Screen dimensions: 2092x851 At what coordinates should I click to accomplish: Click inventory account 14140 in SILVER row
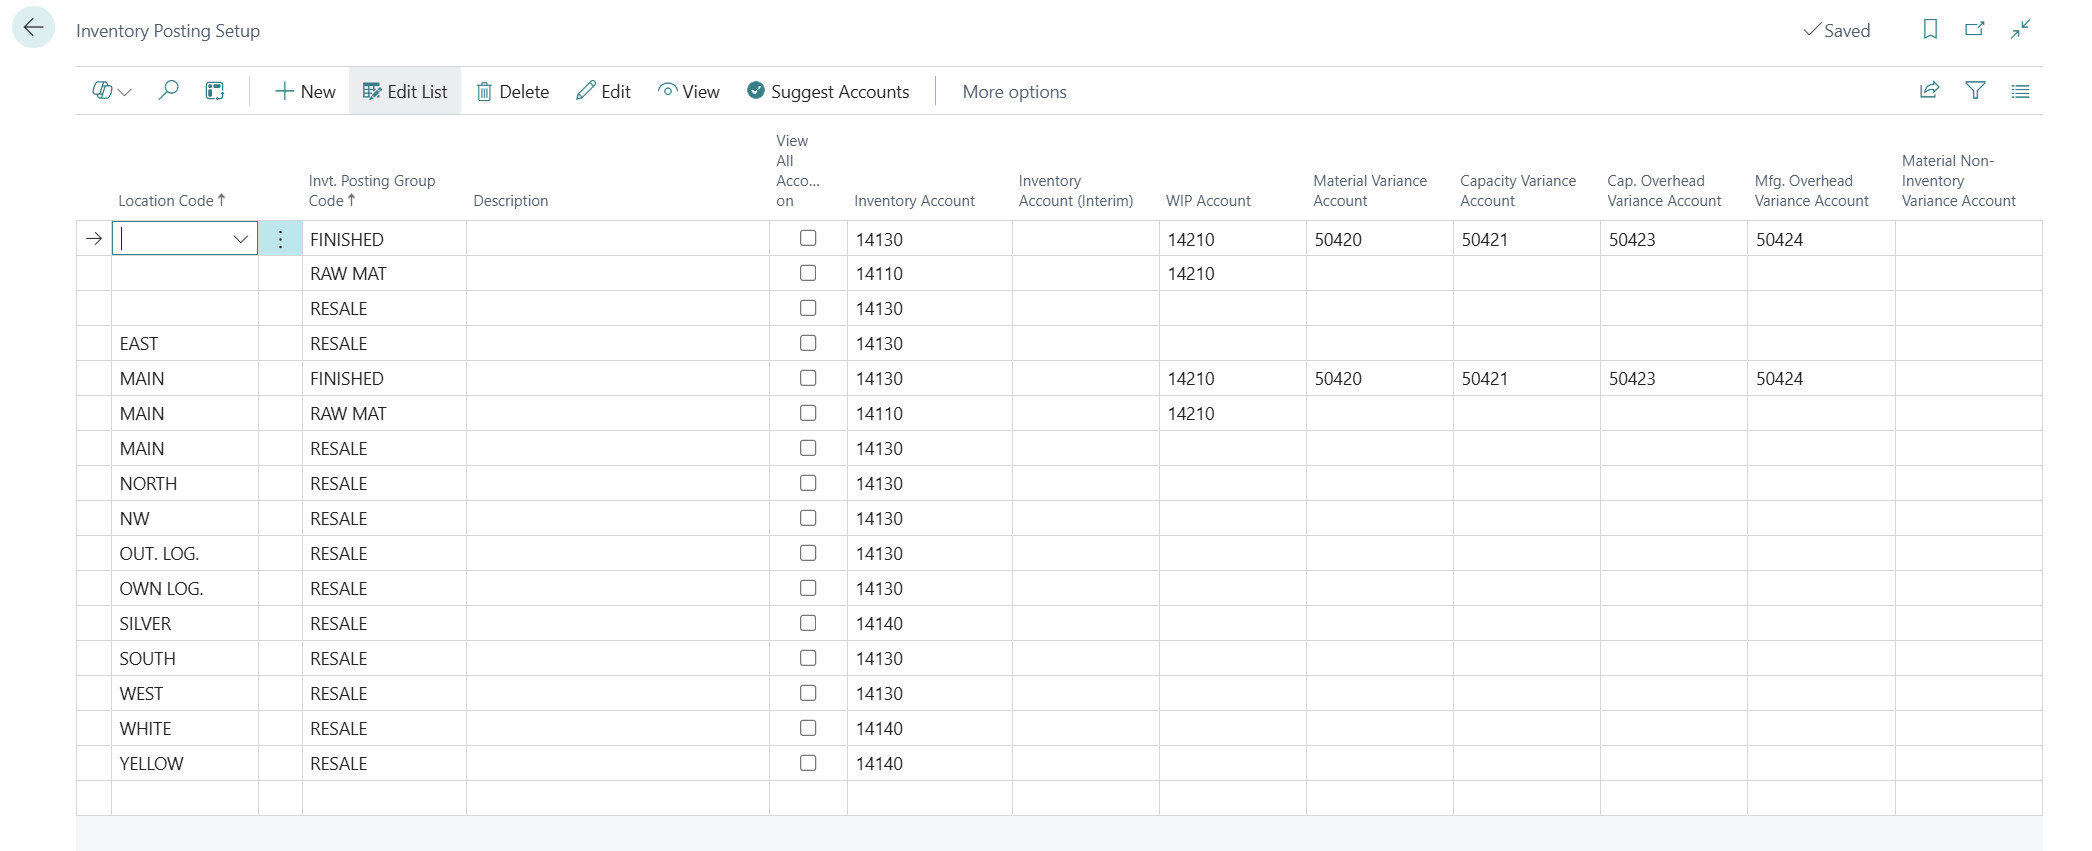(x=879, y=623)
